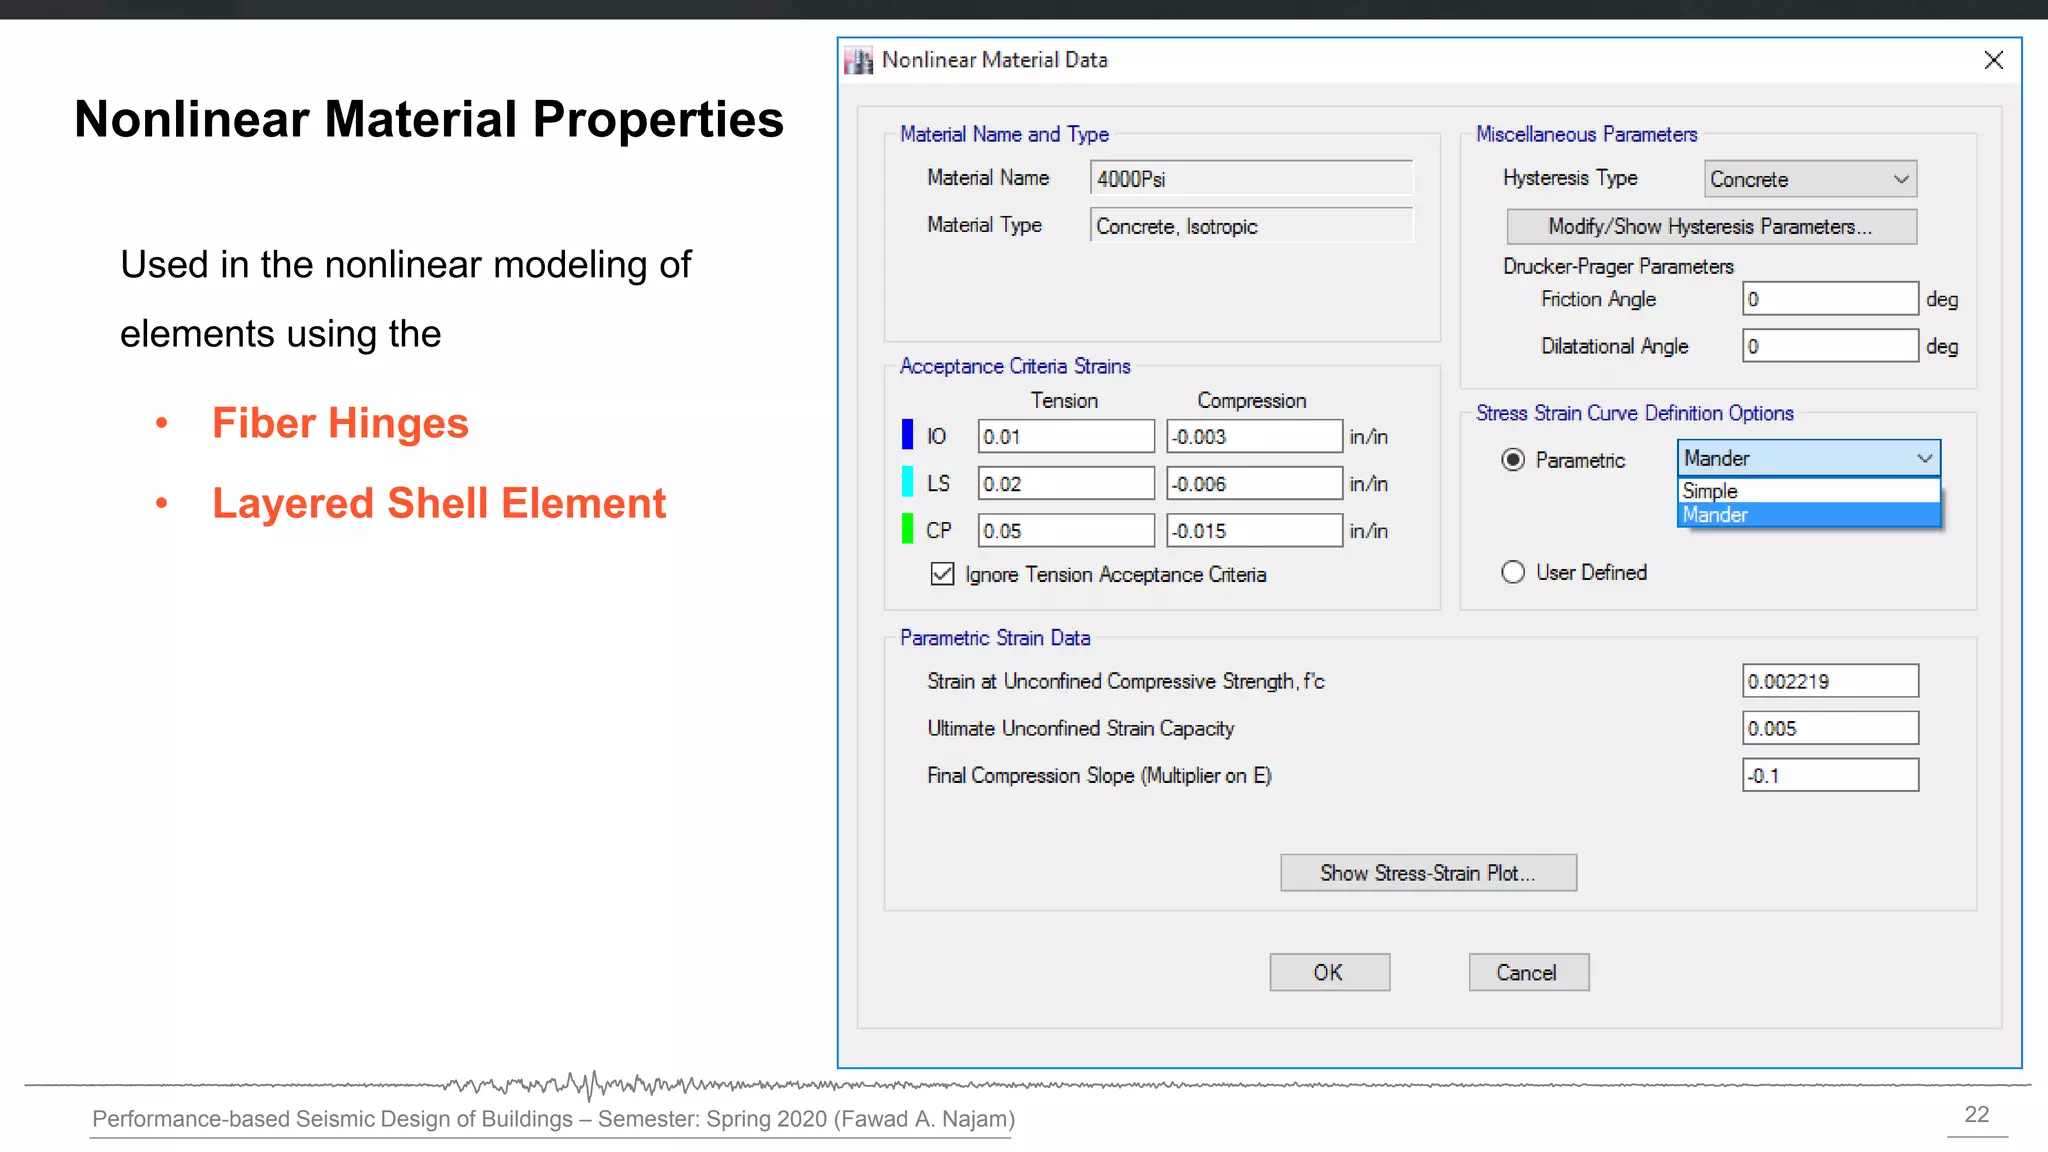Image resolution: width=2048 pixels, height=1152 pixels.
Task: Click the IO Compression field -0.003
Action: [1254, 436]
